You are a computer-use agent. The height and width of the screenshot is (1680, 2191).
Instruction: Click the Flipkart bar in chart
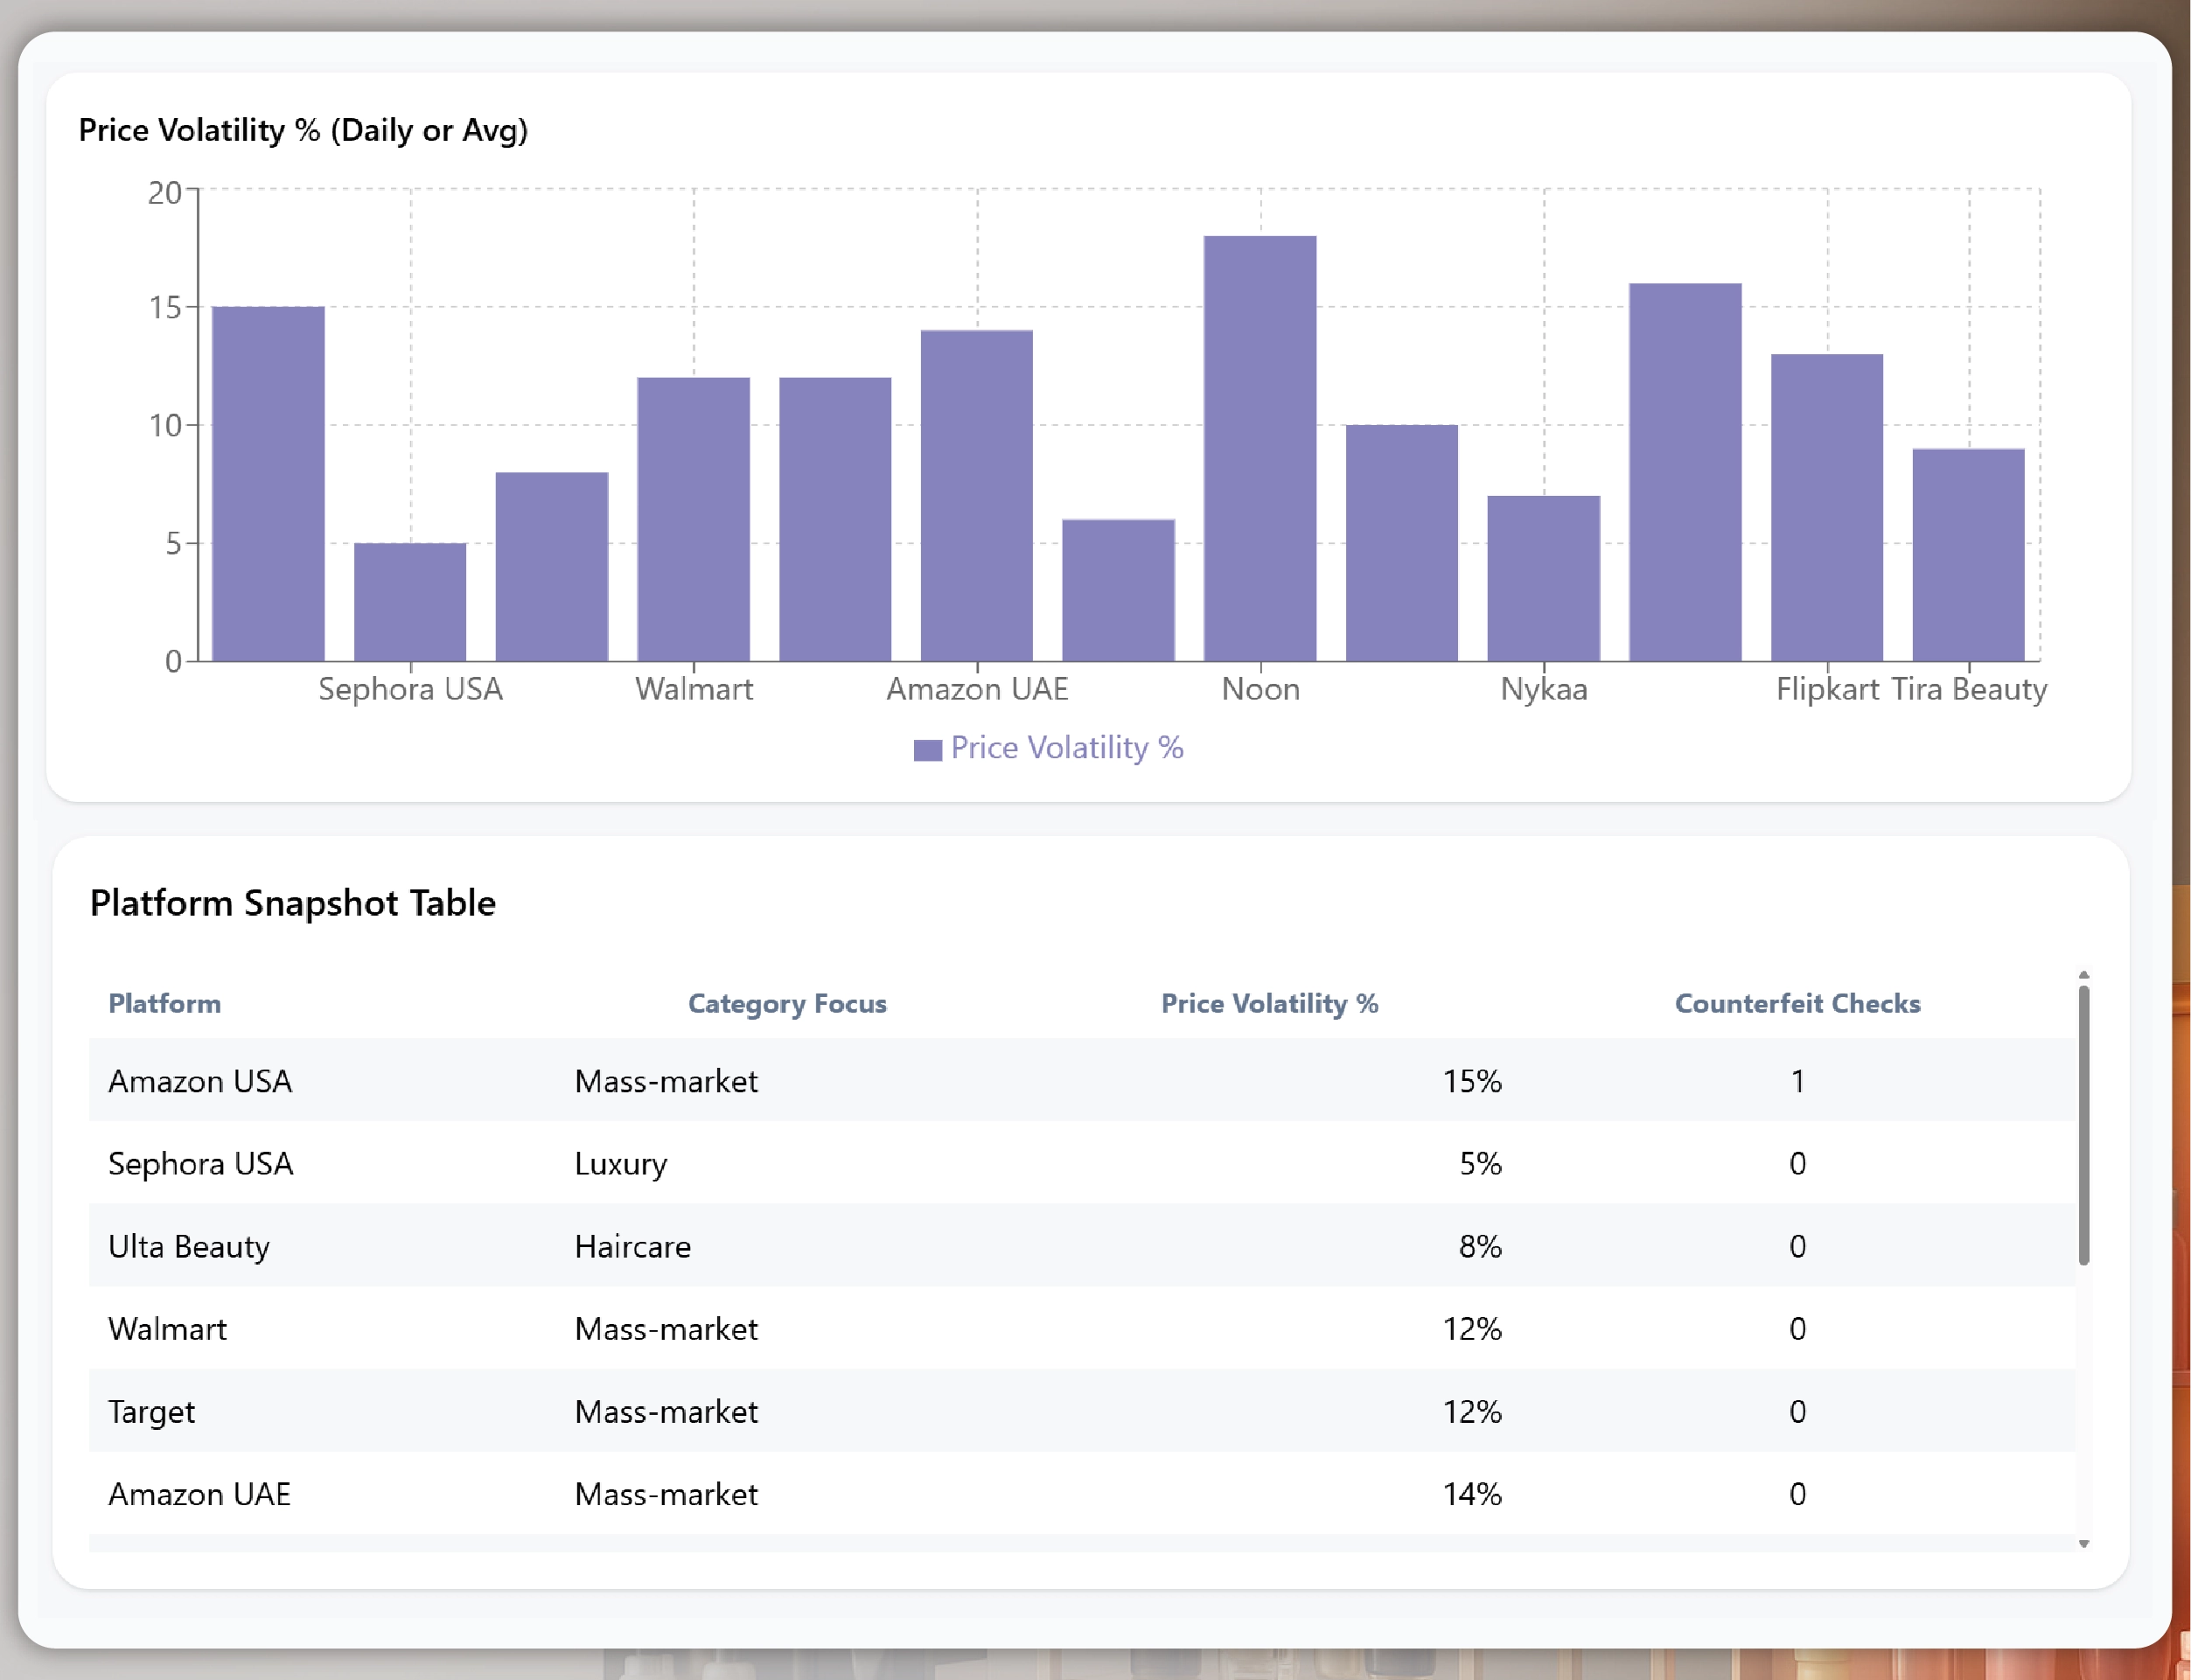coord(1827,507)
